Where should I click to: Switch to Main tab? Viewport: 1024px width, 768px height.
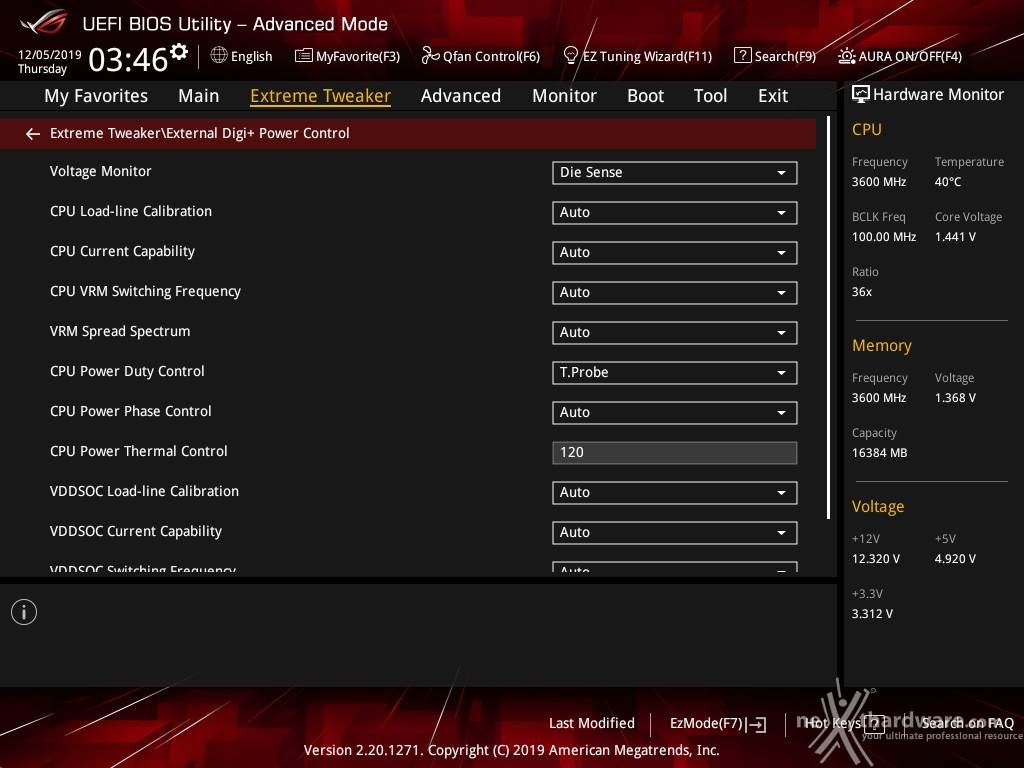199,96
